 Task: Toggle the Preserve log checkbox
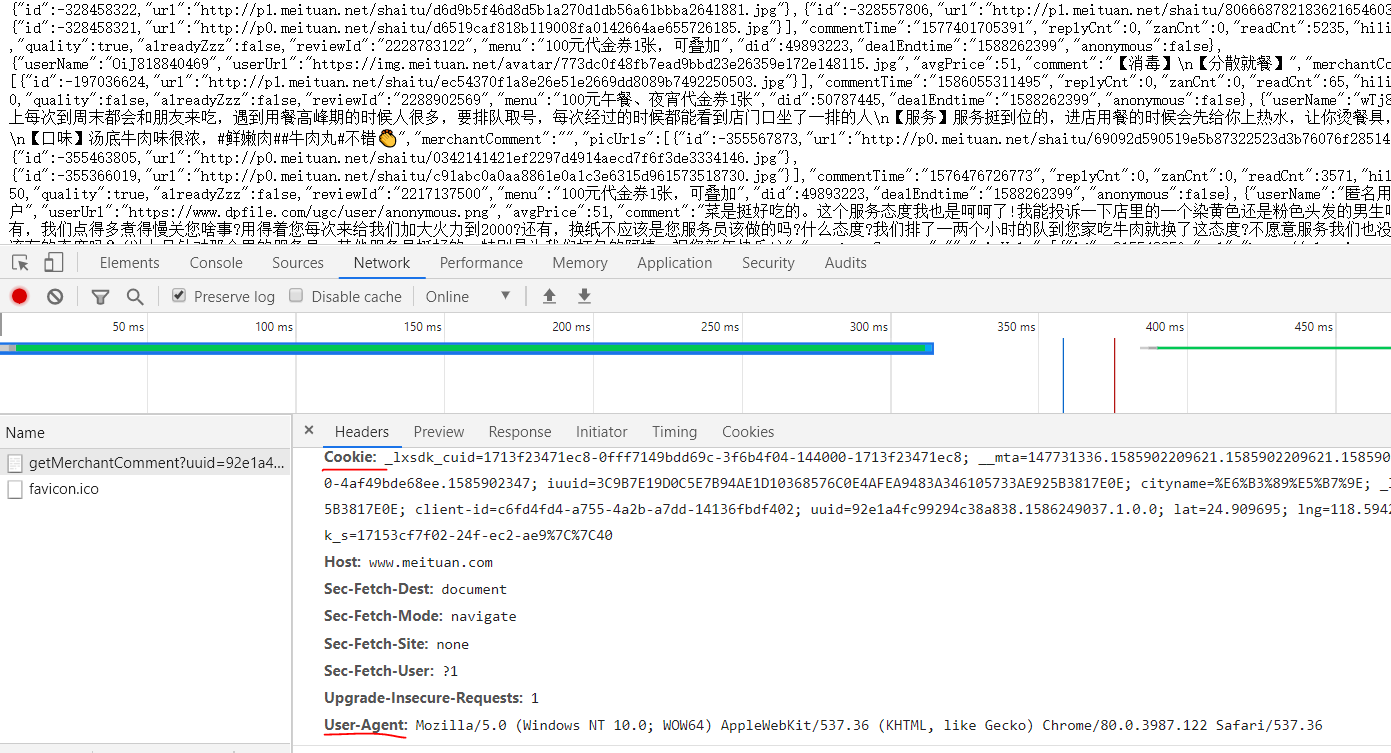(x=179, y=296)
